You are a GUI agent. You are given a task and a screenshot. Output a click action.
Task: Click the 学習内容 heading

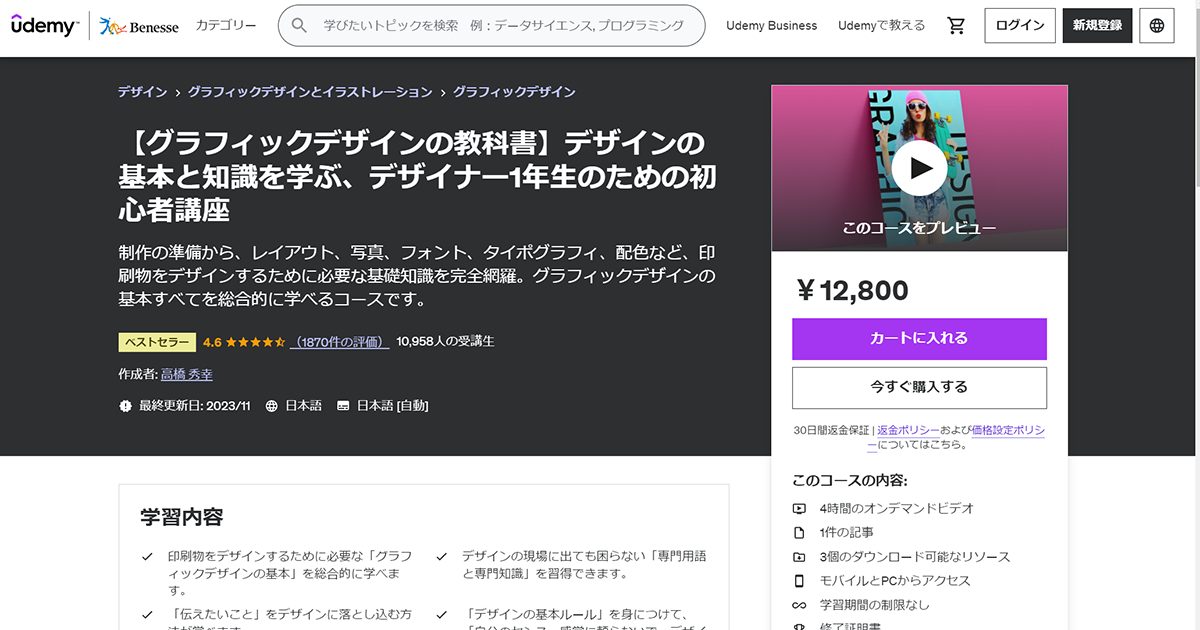(182, 517)
